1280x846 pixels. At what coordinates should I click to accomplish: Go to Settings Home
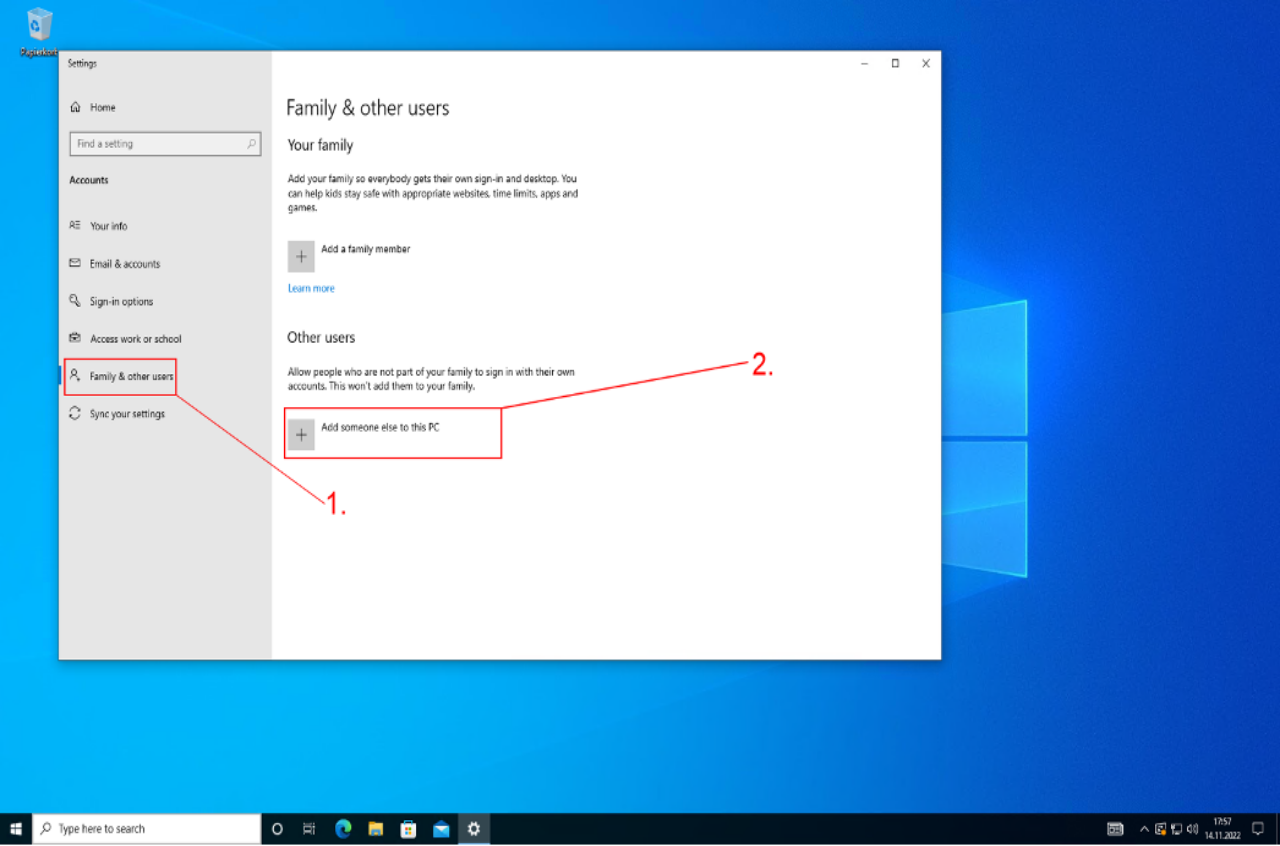[x=102, y=108]
